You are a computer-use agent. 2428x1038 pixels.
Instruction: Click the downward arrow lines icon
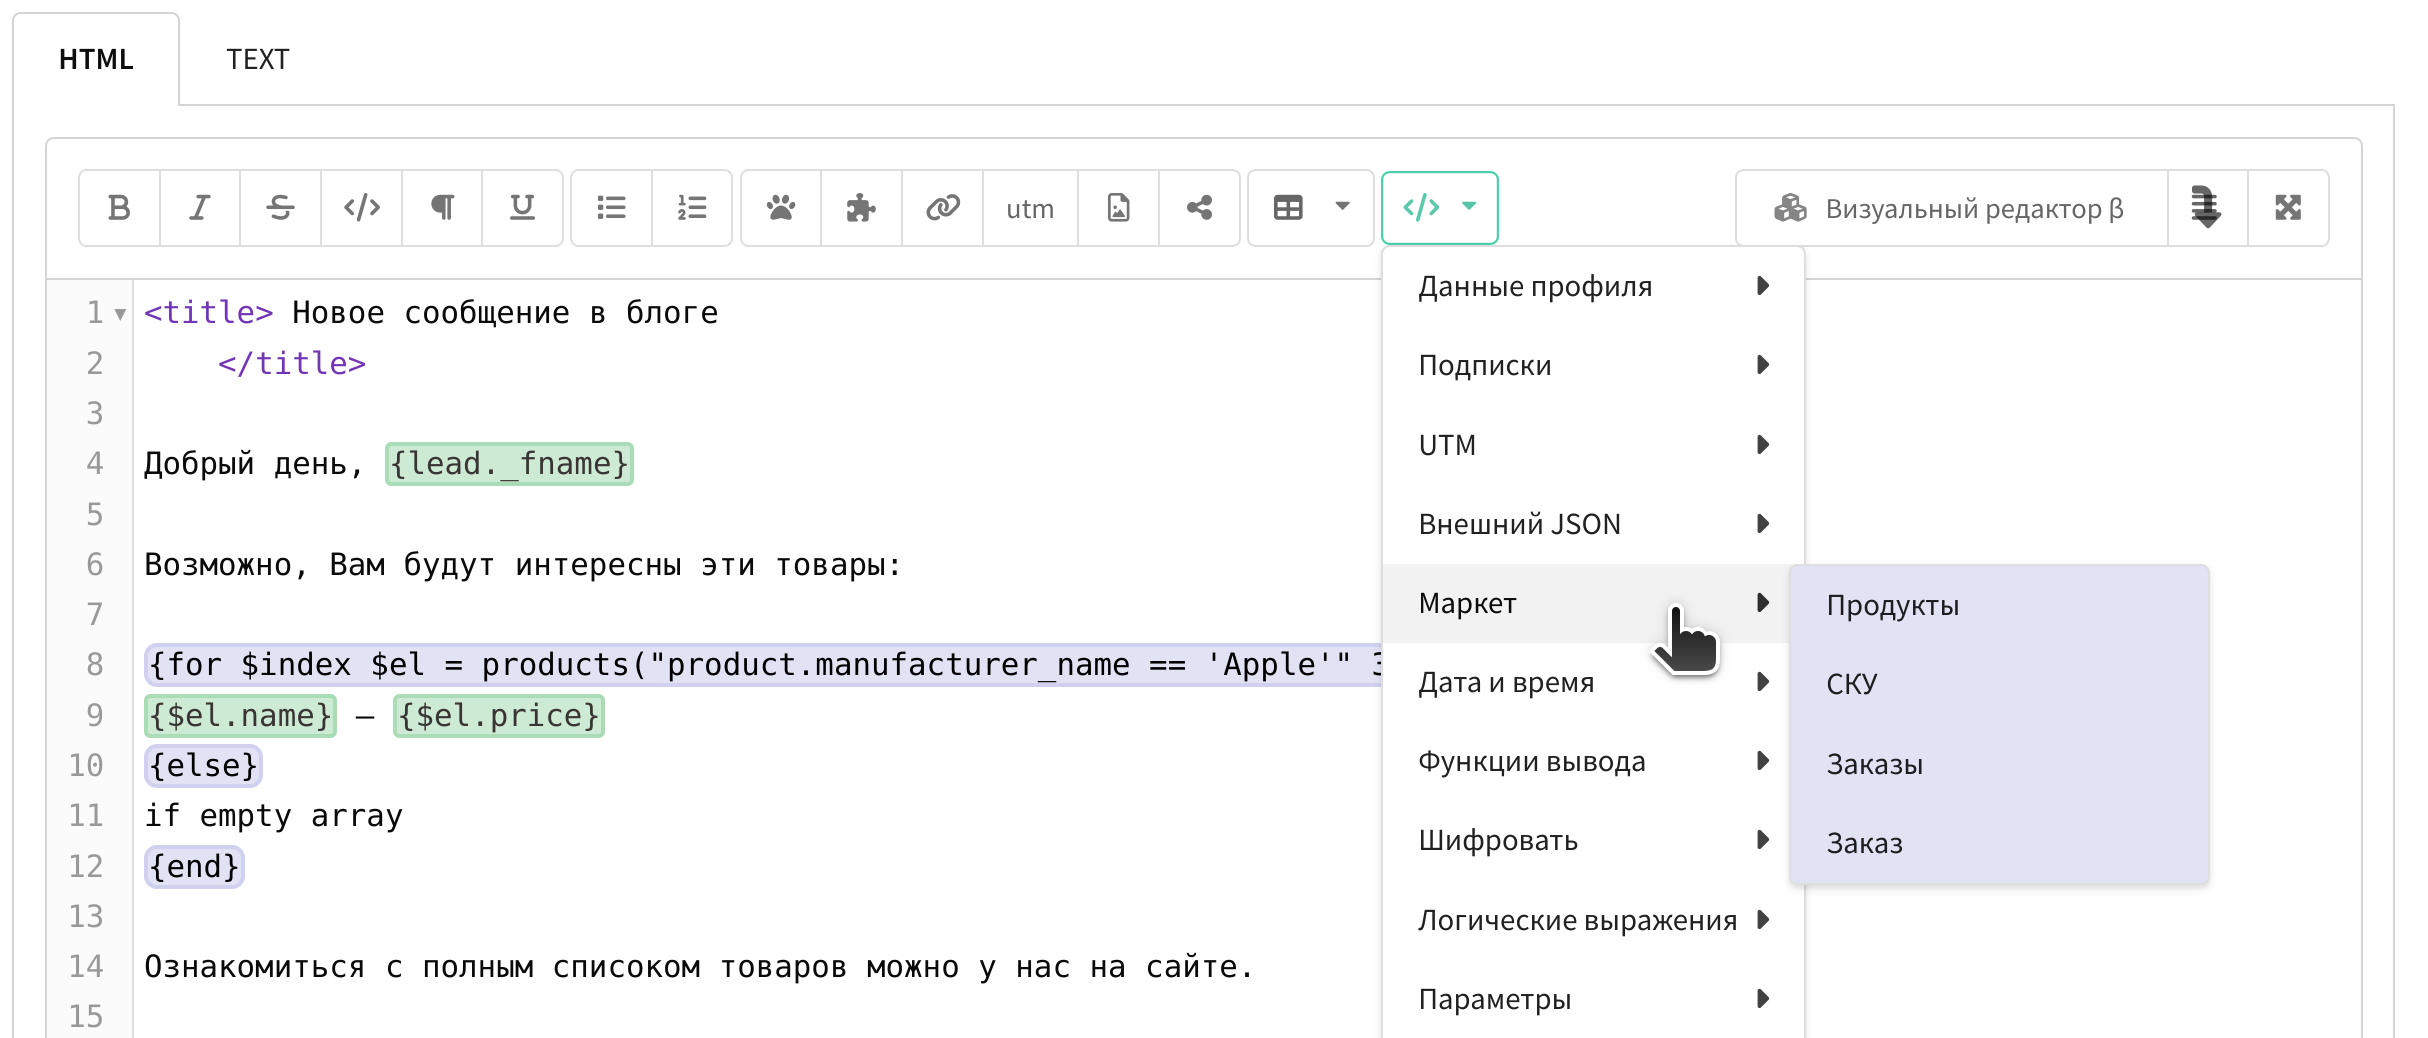coord(2207,208)
